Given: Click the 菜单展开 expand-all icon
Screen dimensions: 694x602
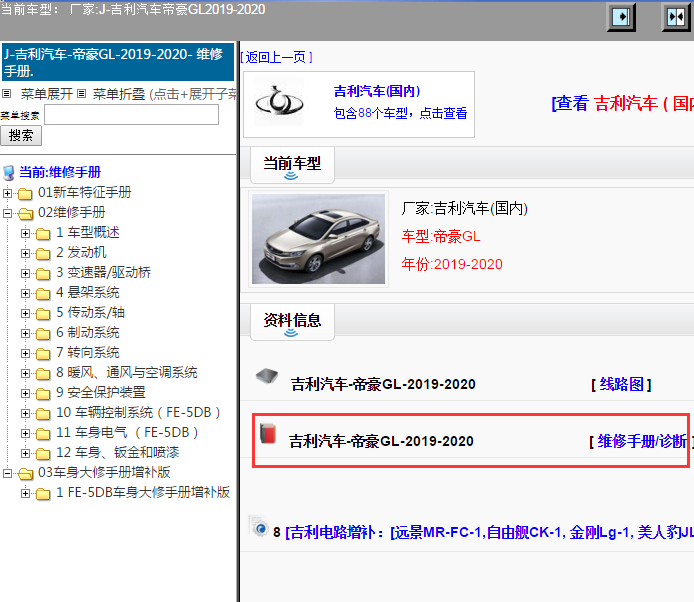Looking at the screenshot, I should [6, 94].
